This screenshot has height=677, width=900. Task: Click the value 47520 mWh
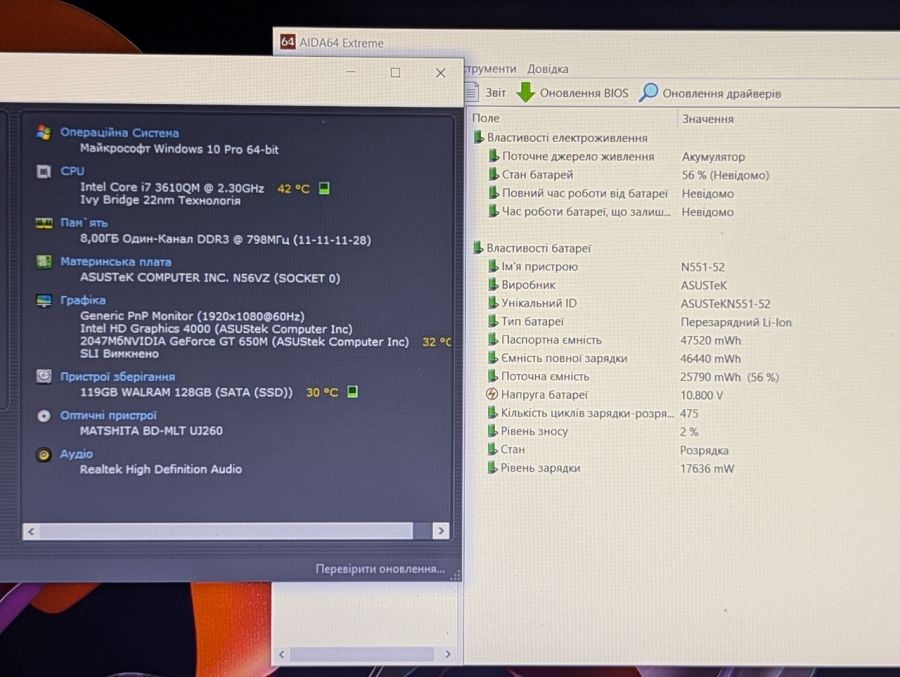pyautogui.click(x=711, y=340)
